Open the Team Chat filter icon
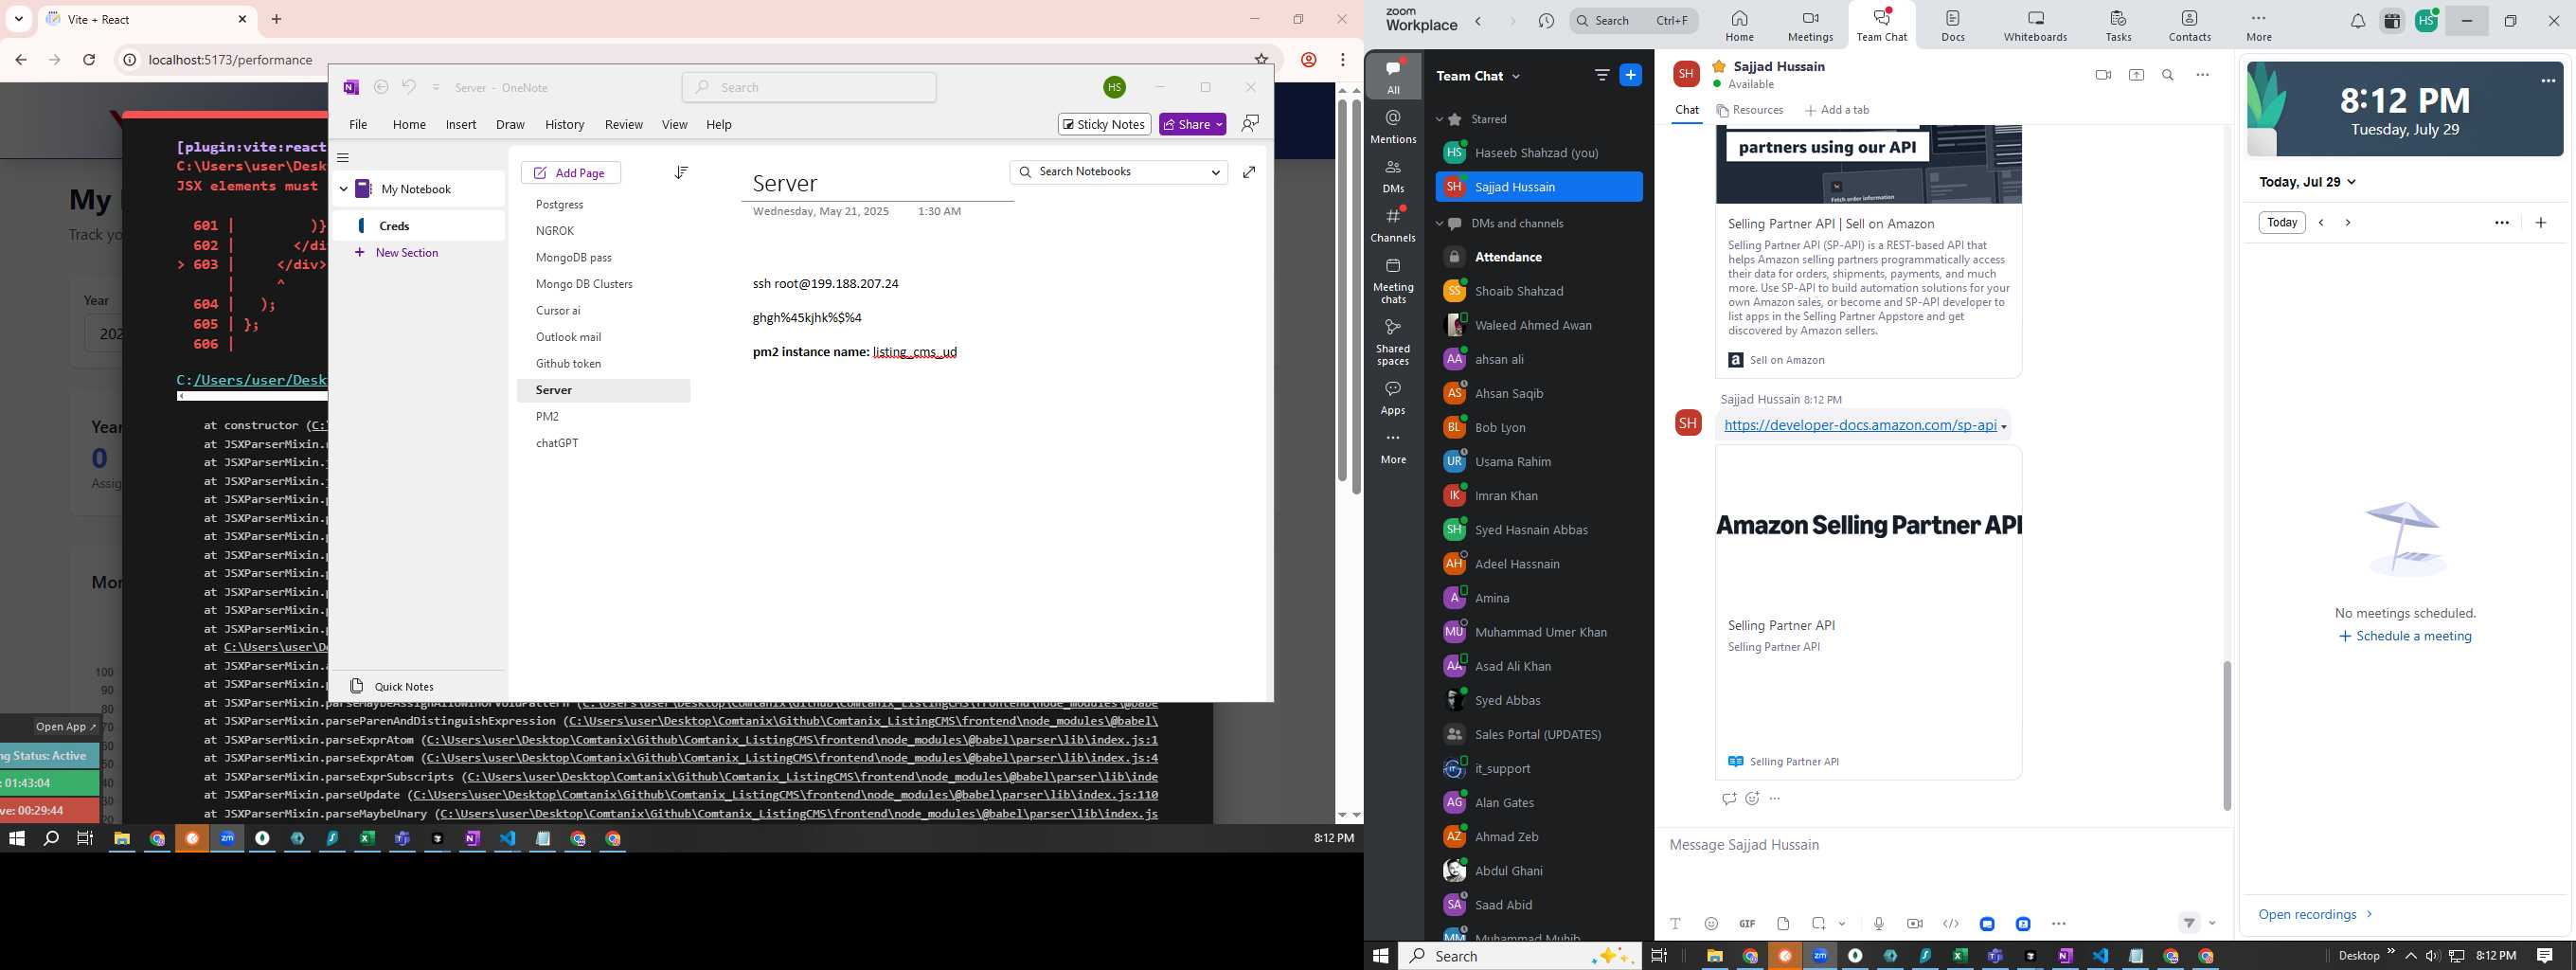This screenshot has width=2576, height=970. 1602,75
